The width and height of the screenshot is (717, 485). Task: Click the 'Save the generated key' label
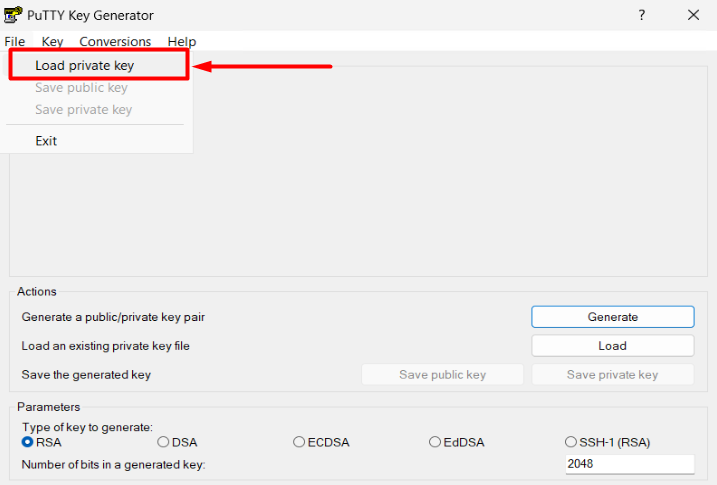point(86,375)
